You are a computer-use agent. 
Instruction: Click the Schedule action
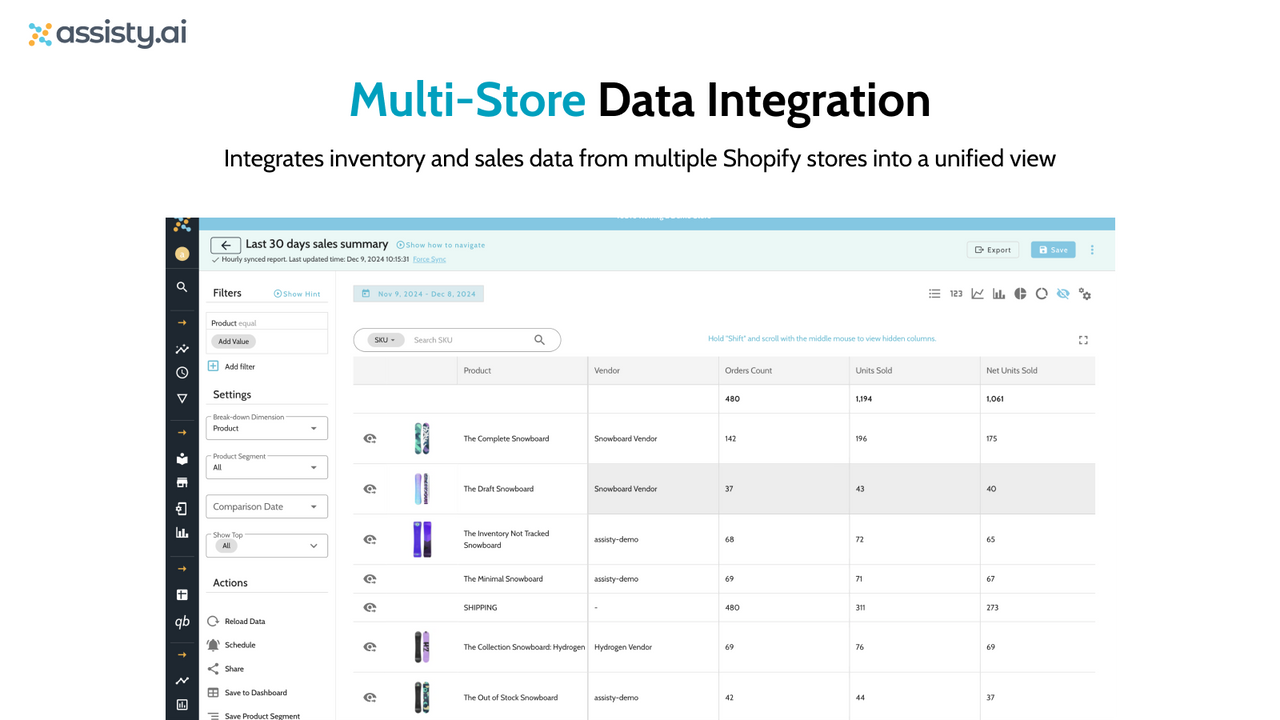tap(231, 645)
